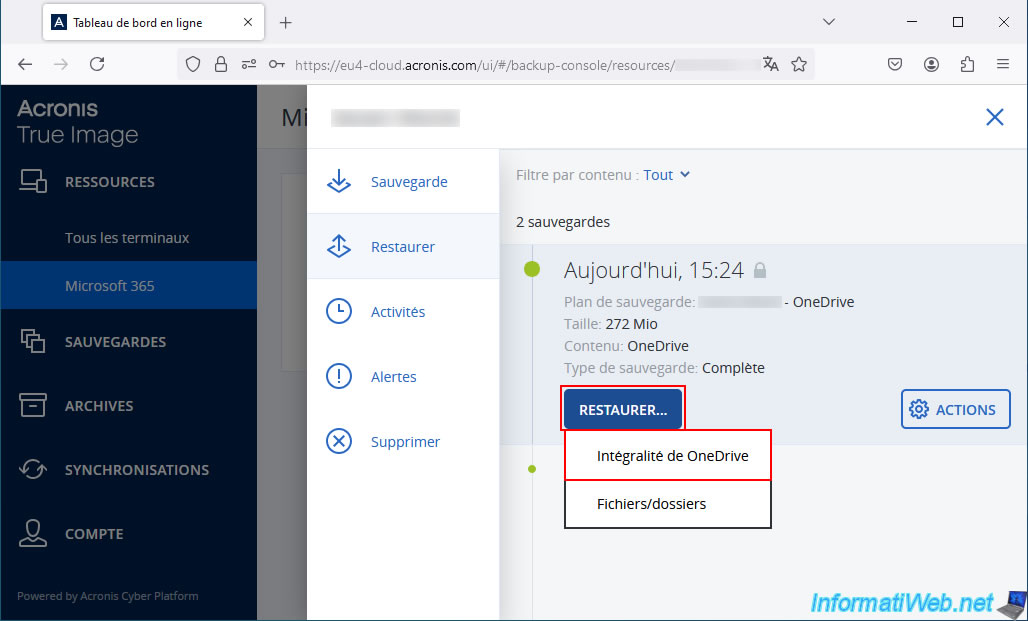Choose 'Fichiers/dossiers' from the menu
The height and width of the screenshot is (621, 1028).
point(667,504)
